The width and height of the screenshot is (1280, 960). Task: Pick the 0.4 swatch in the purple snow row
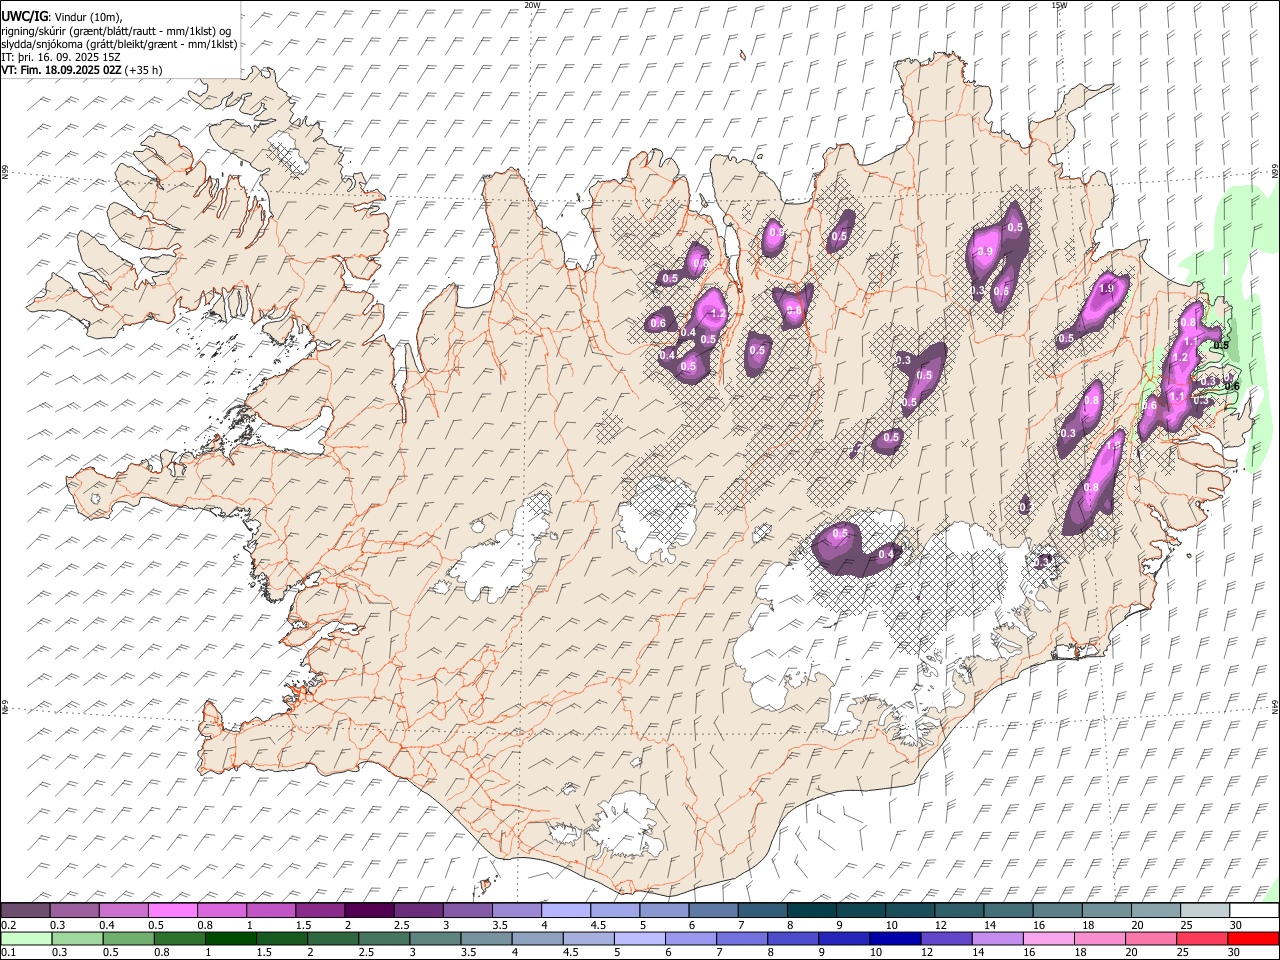(x=124, y=911)
